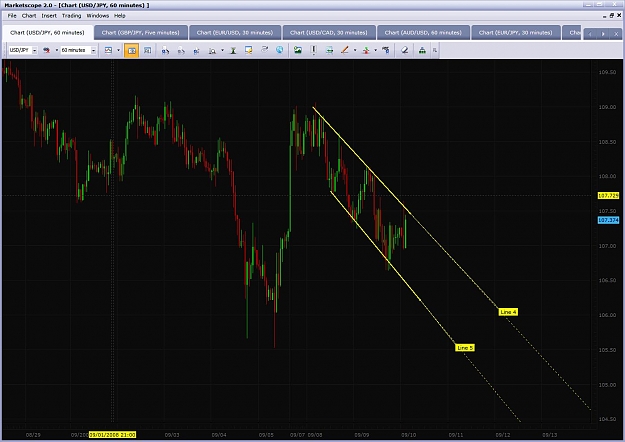Screen dimensions: 625x442
Task: Select the trend line pencil tool
Action: point(345,50)
